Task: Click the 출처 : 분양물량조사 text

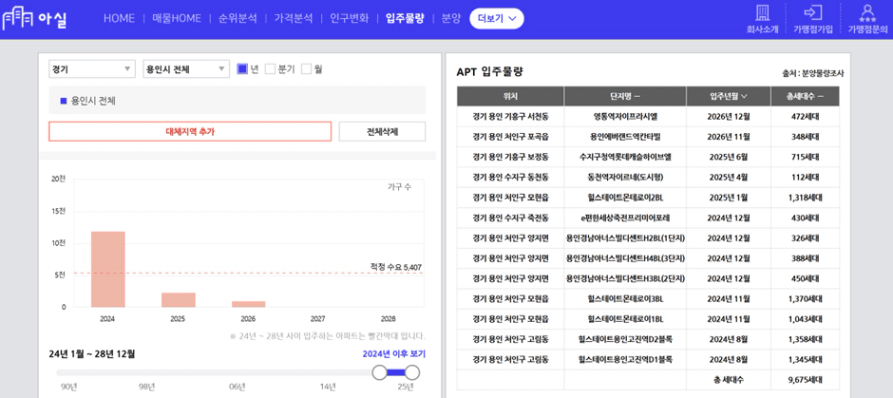Action: (813, 74)
